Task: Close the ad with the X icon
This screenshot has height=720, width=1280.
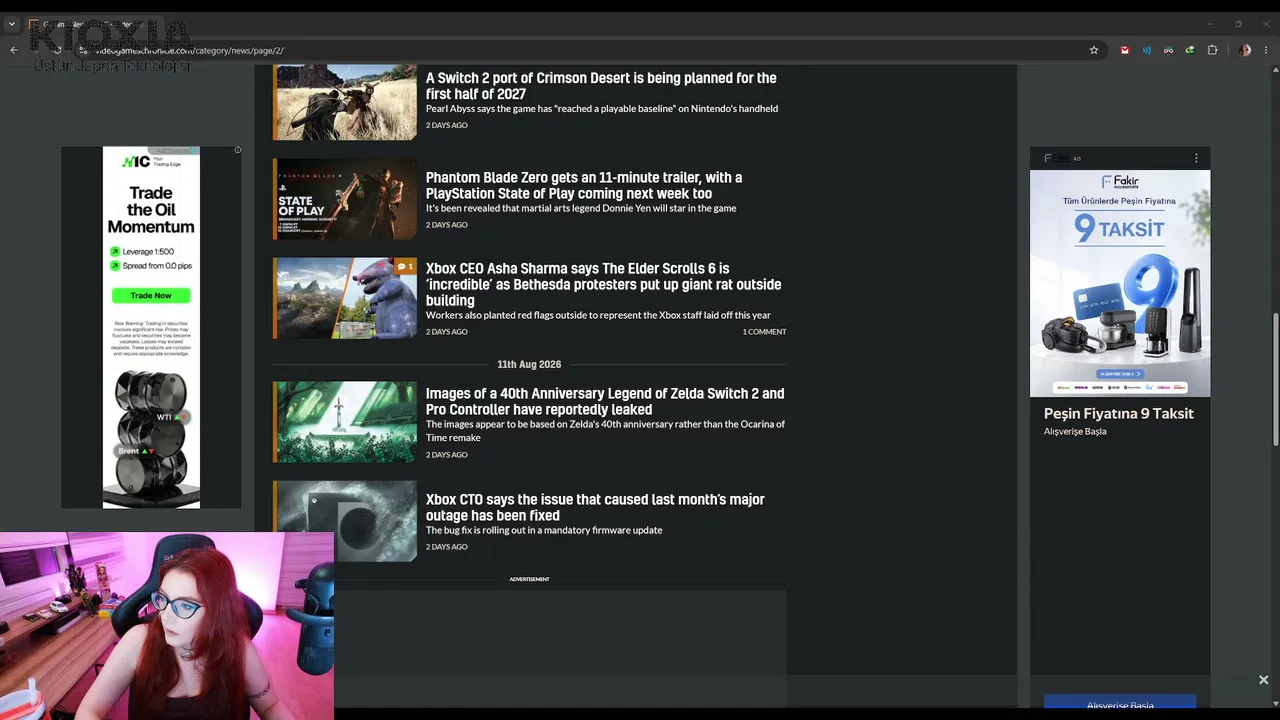Action: 1263,680
